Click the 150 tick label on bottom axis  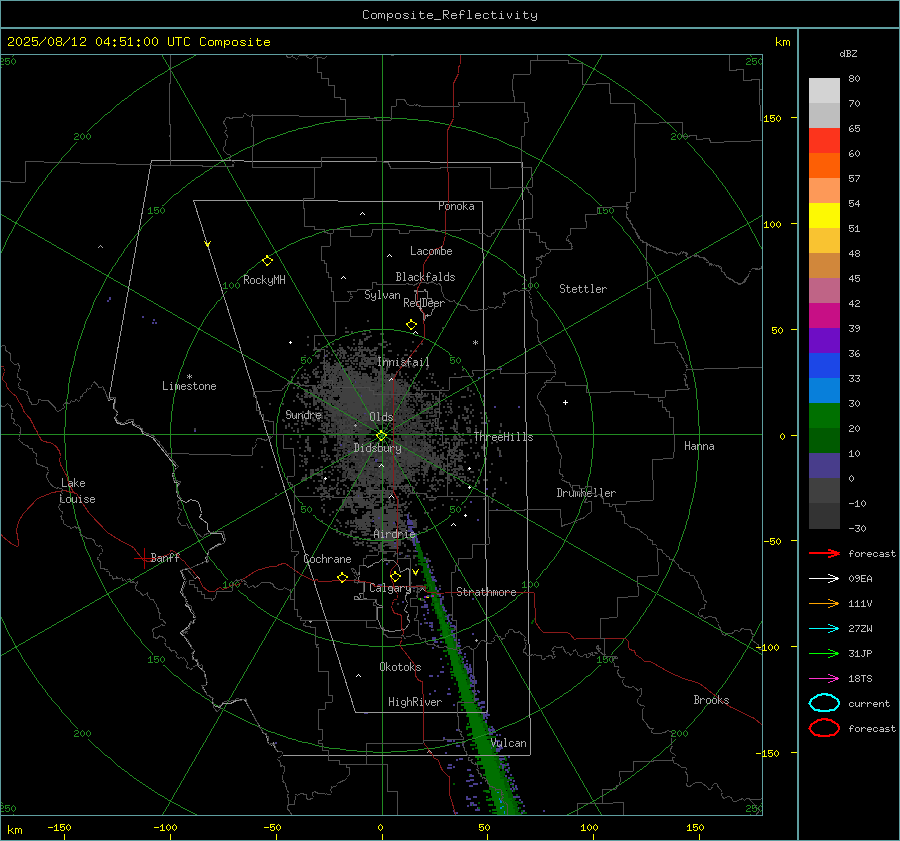tap(695, 827)
